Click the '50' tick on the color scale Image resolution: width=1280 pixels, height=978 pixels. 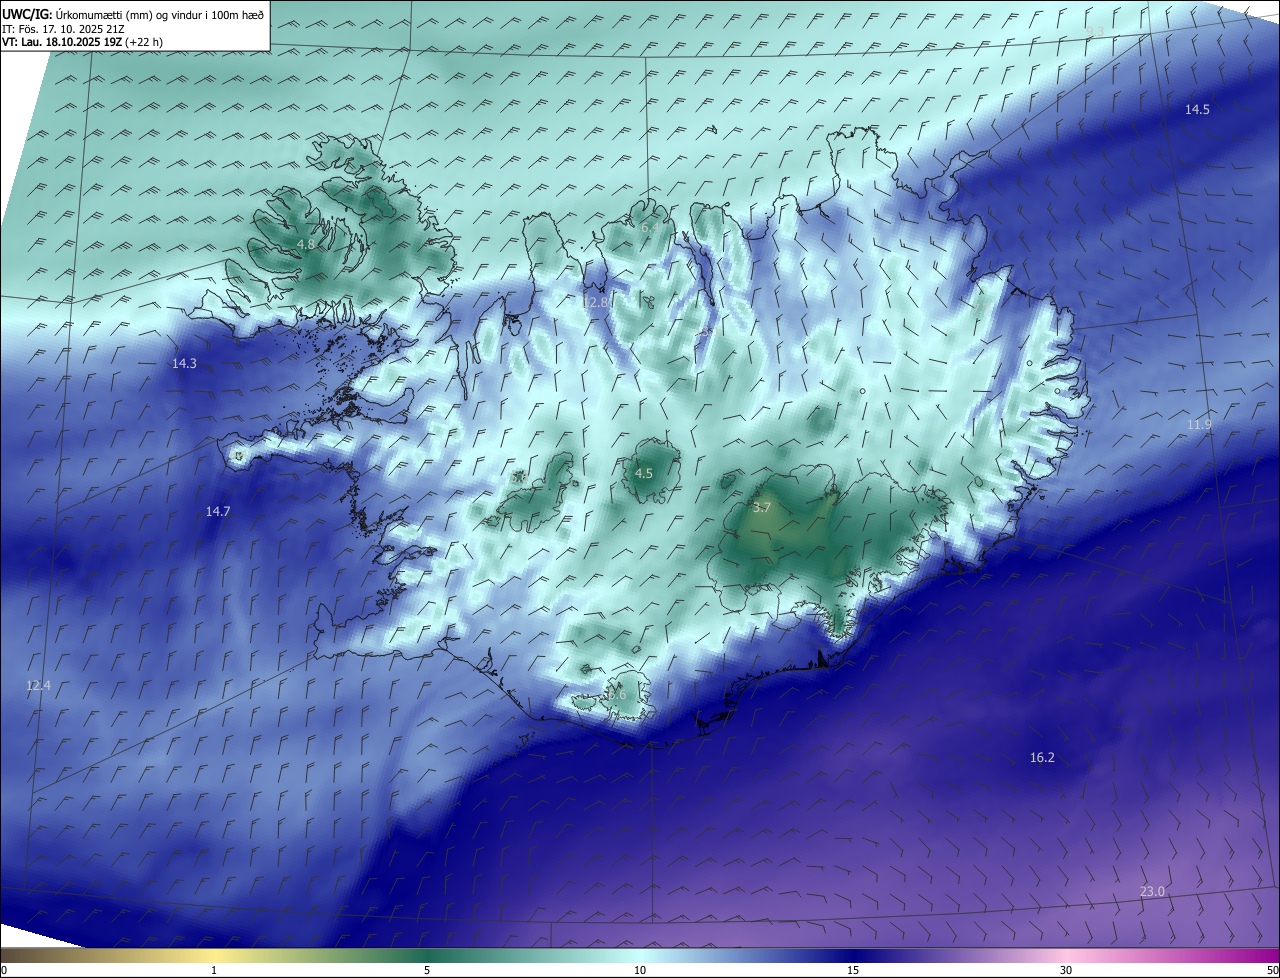point(1272,970)
